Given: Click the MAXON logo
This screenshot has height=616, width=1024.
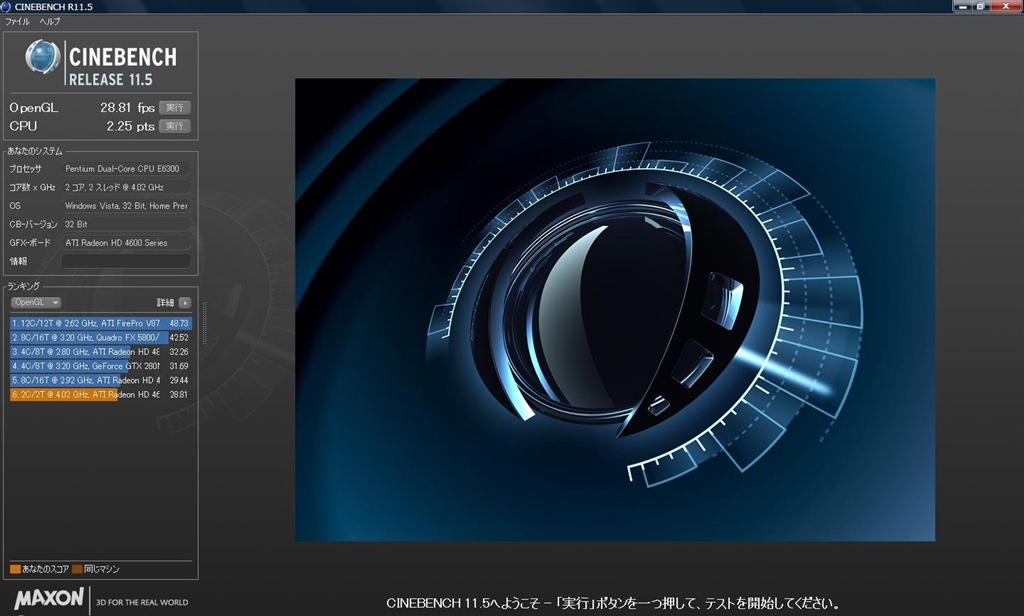Looking at the screenshot, I should 49,598.
